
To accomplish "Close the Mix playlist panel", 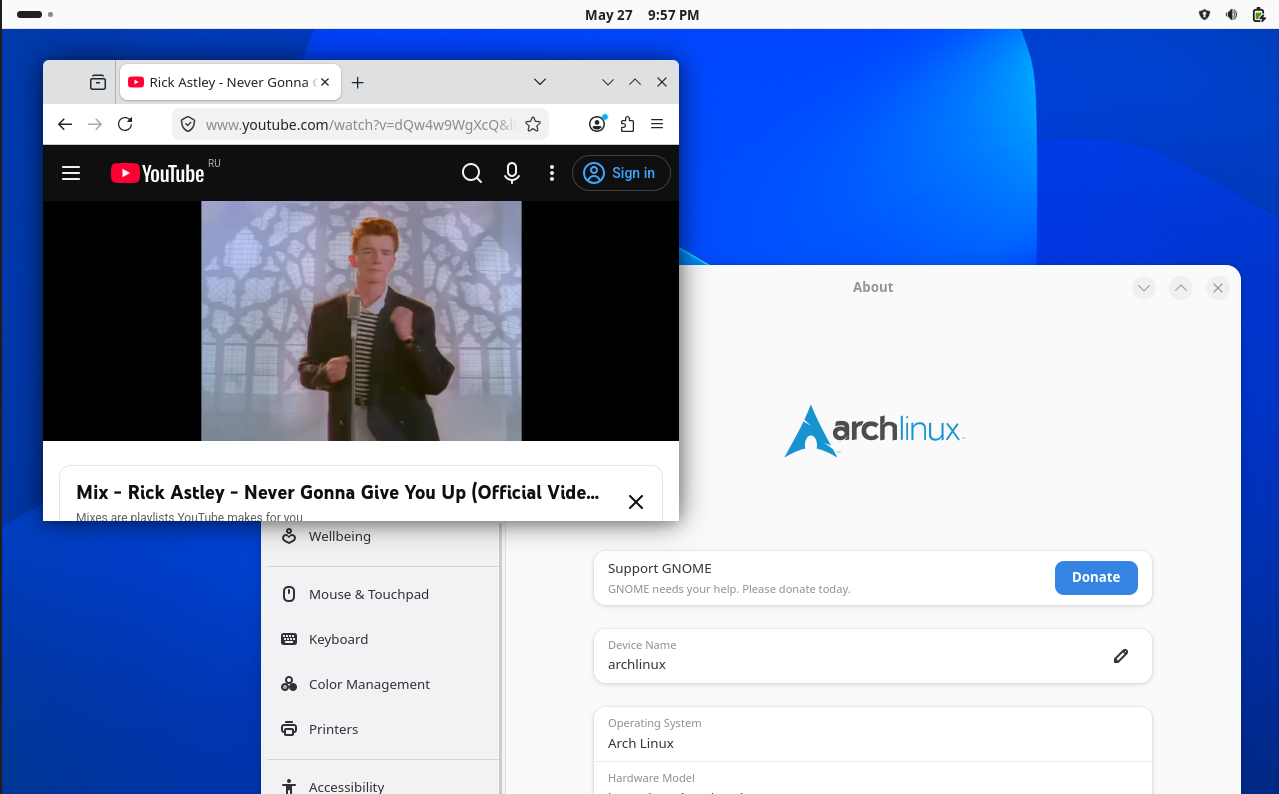I will click(636, 502).
